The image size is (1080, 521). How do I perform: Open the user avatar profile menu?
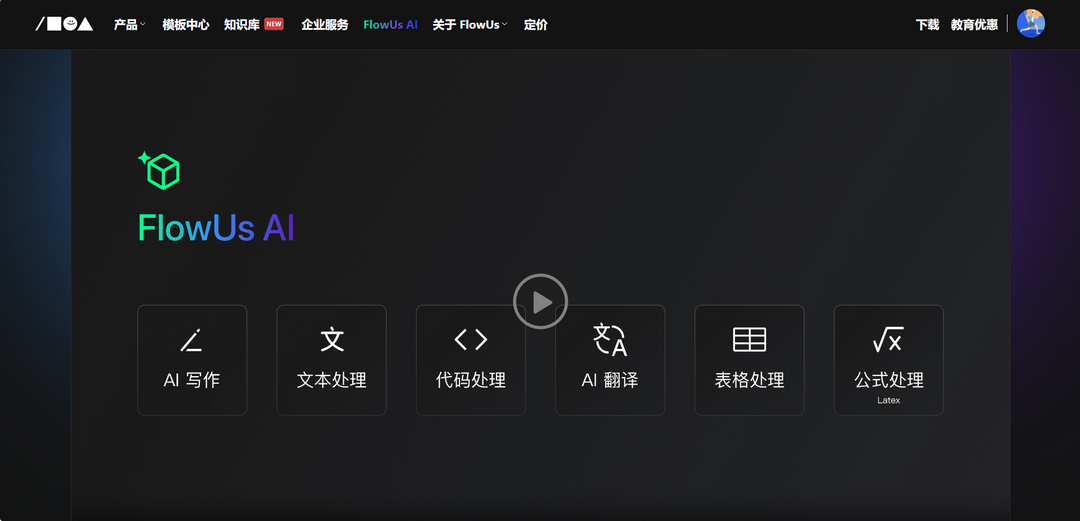[x=1031, y=23]
